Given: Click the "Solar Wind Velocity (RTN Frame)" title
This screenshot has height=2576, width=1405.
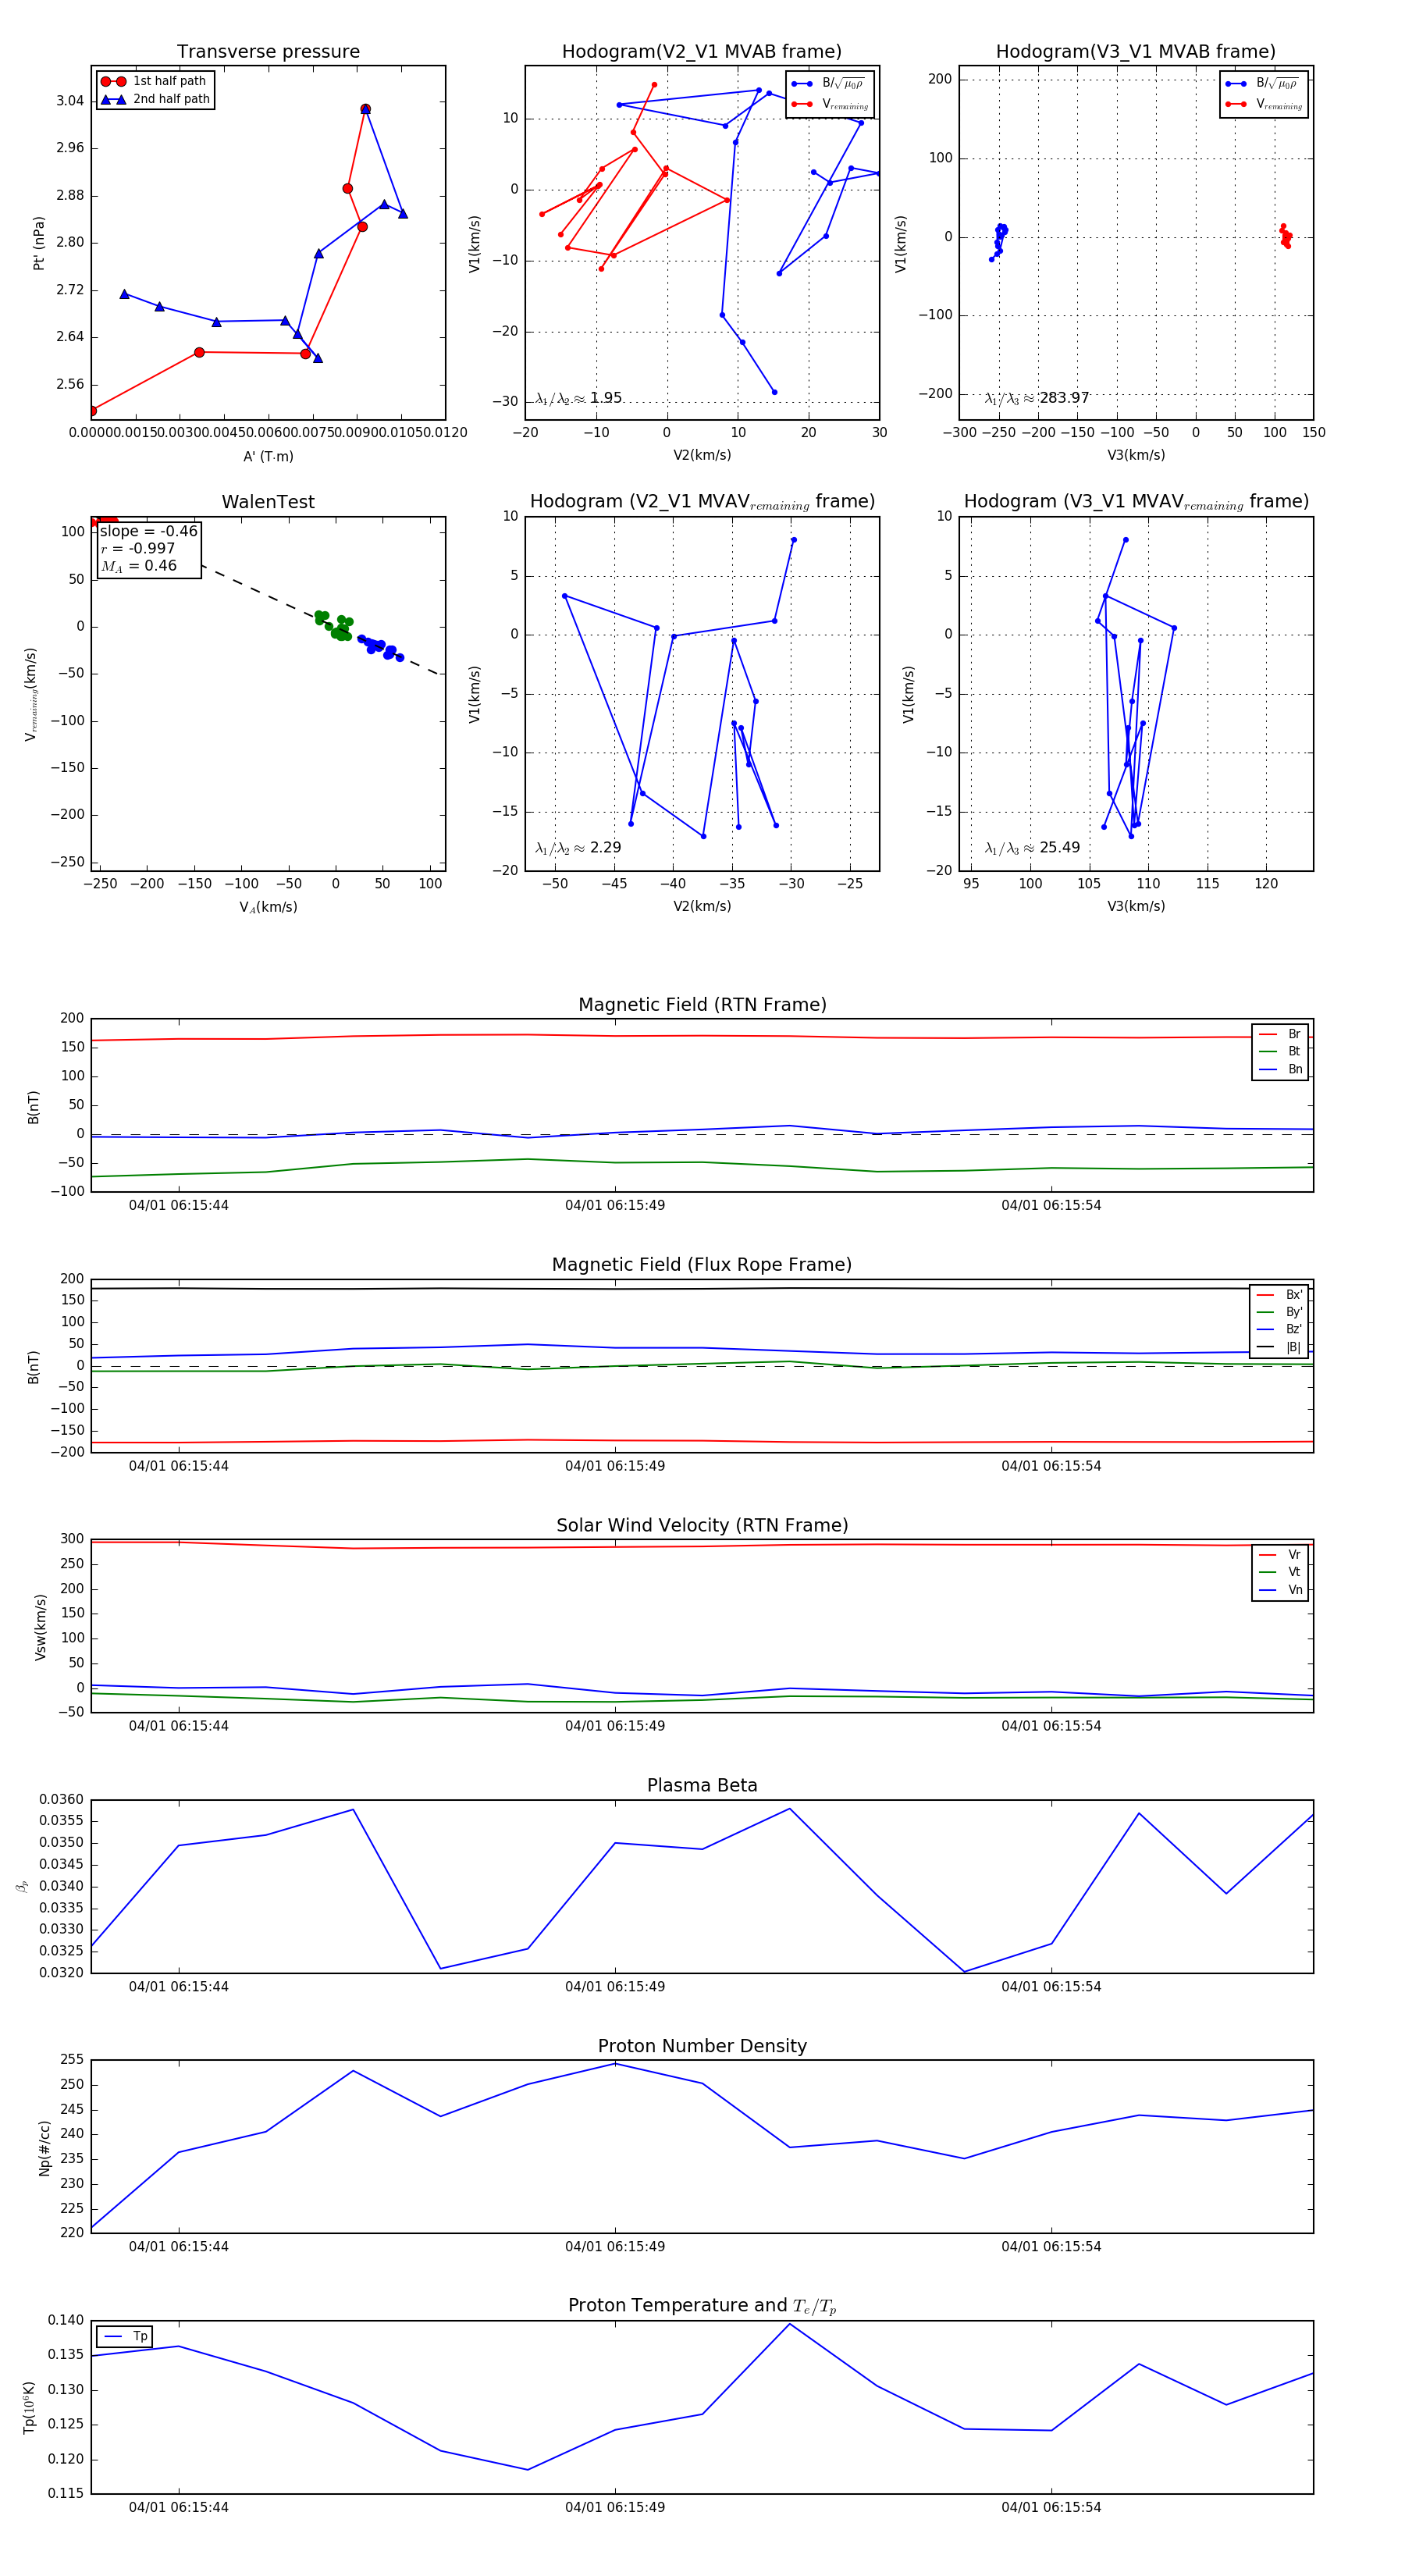Looking at the screenshot, I should [x=702, y=1525].
